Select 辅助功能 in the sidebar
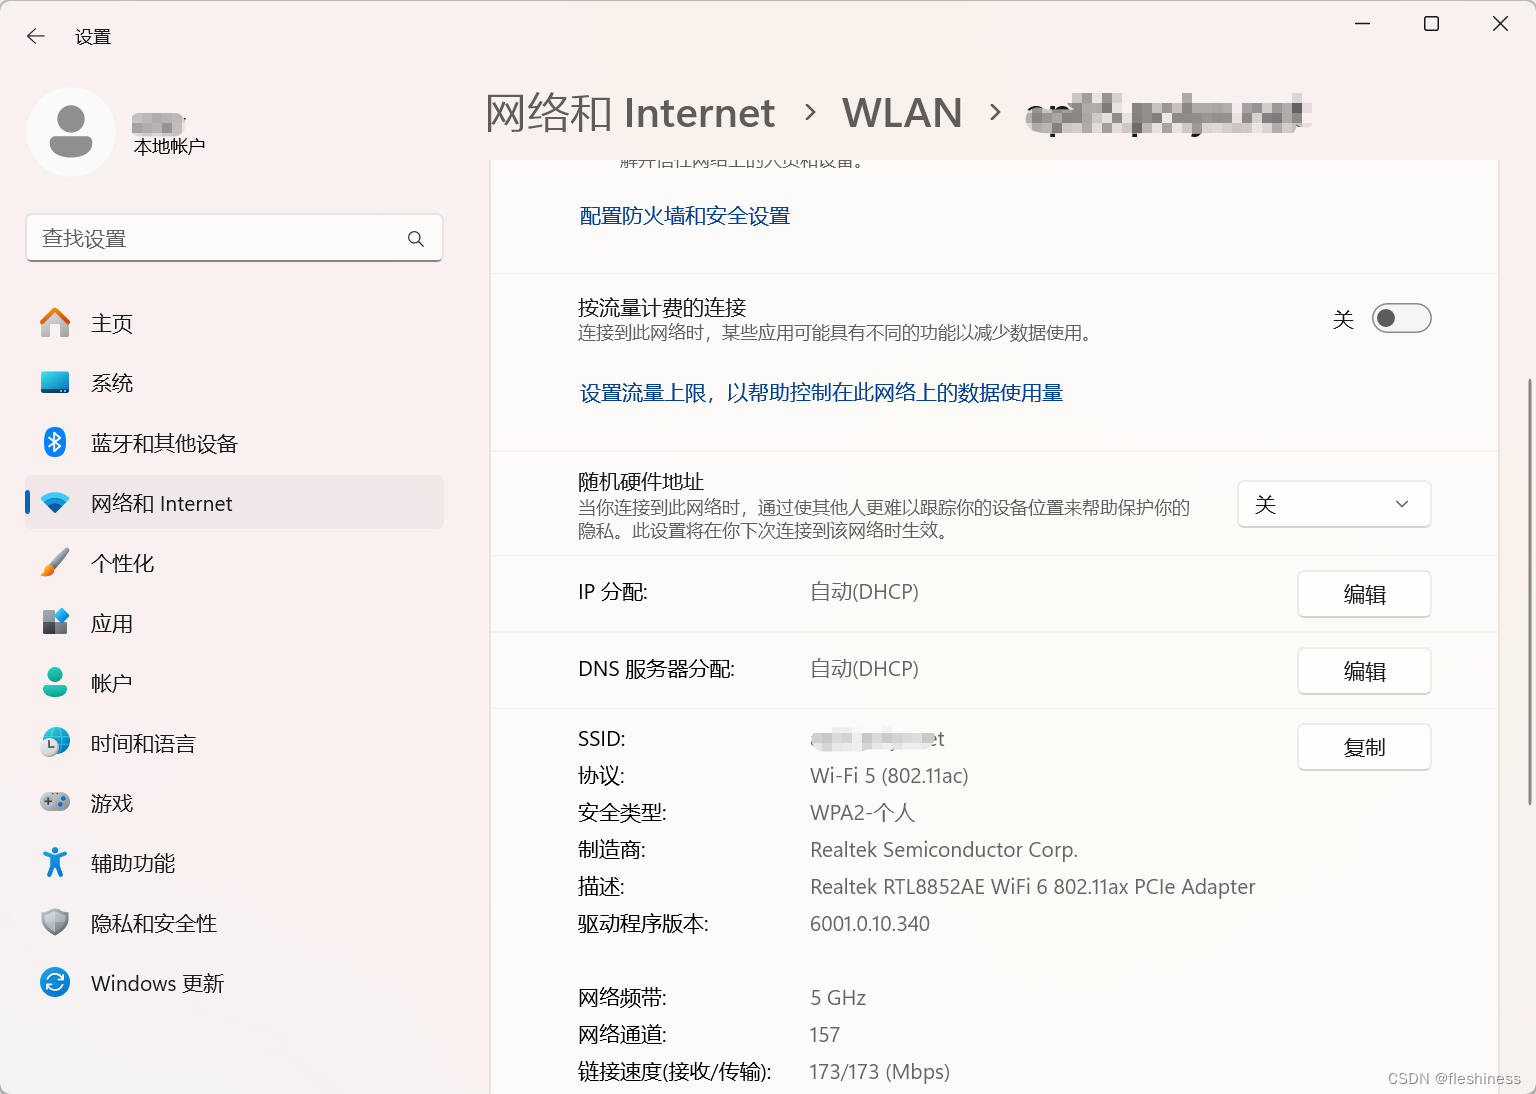Image resolution: width=1536 pixels, height=1094 pixels. point(131,862)
